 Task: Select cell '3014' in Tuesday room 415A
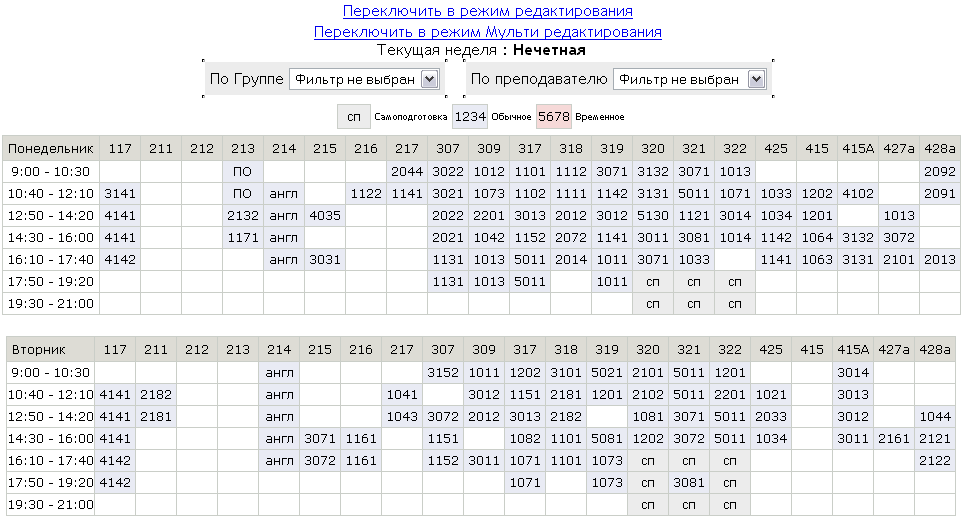[853, 372]
